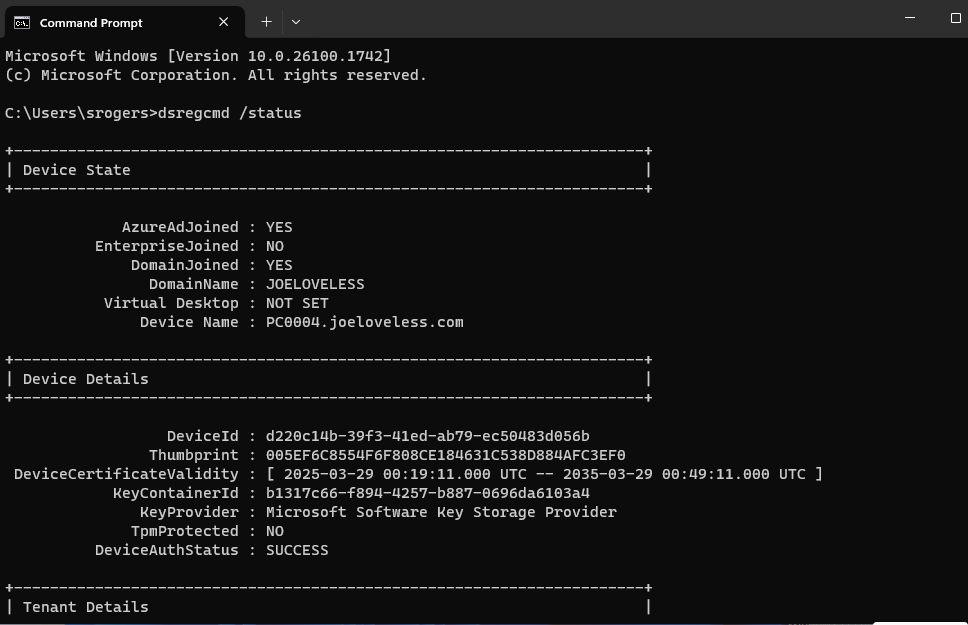Minimize the terminal window
Viewport: 968px width, 625px height.
coord(910,18)
